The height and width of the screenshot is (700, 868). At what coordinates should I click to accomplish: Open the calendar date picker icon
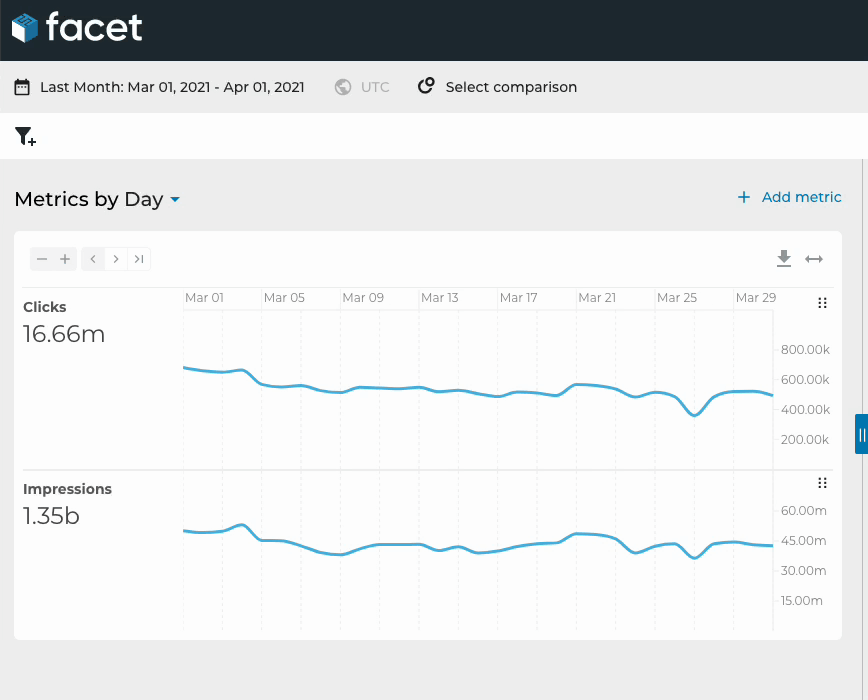[22, 87]
